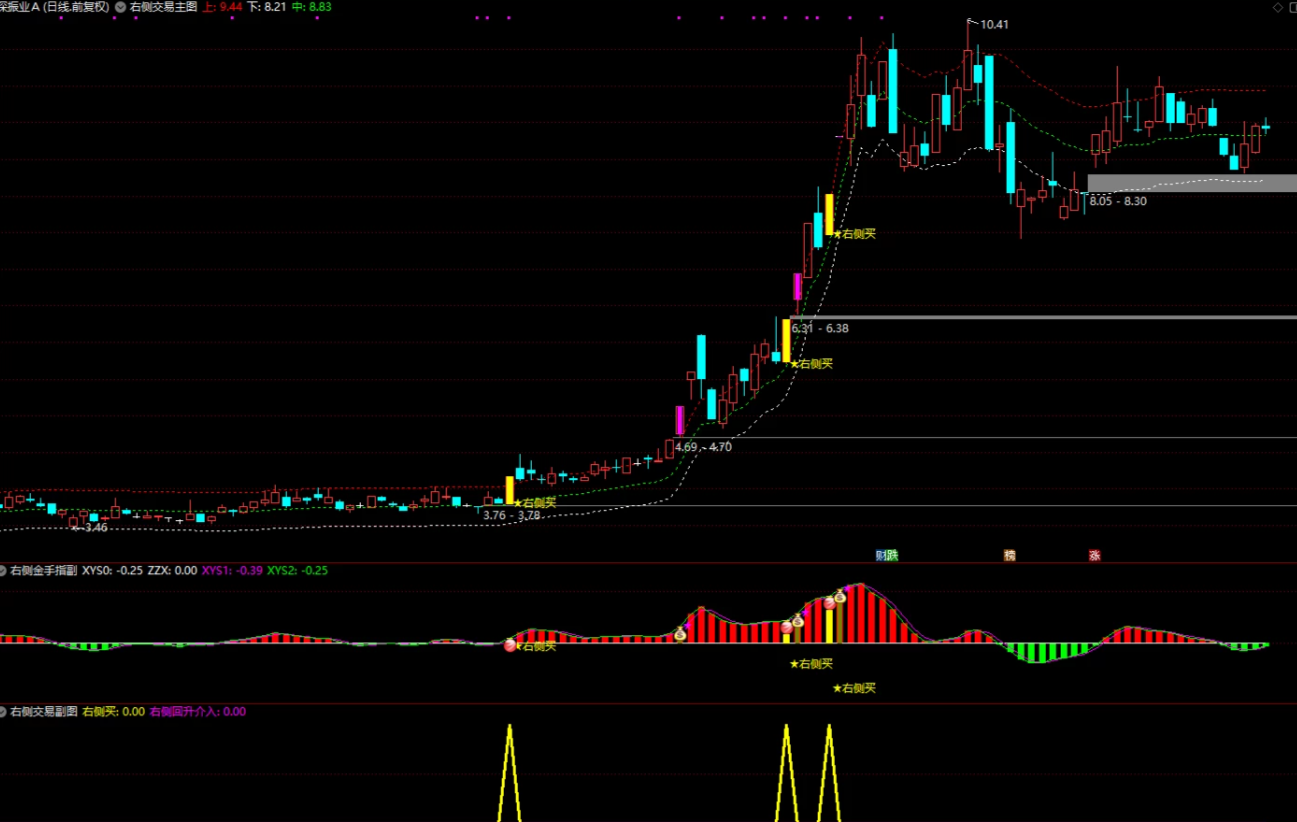Click the diamond icon at the chart's top-right corner
The height and width of the screenshot is (822, 1297).
click(1277, 6)
